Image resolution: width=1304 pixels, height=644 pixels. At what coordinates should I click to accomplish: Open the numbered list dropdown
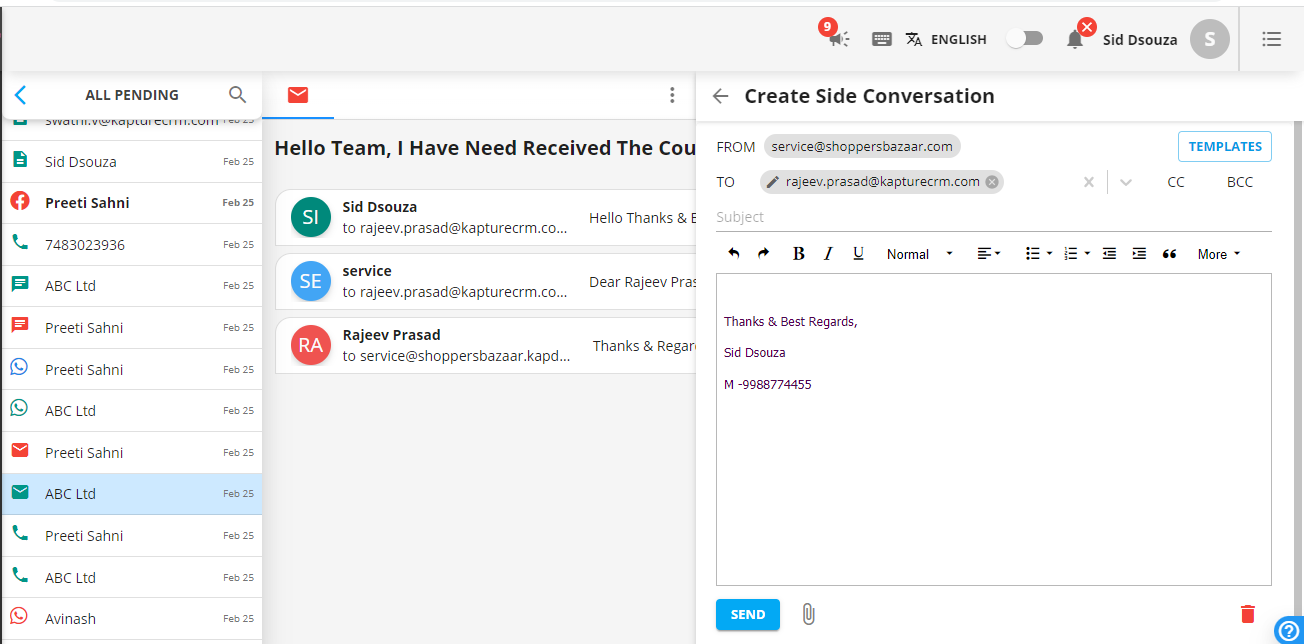coord(1077,254)
